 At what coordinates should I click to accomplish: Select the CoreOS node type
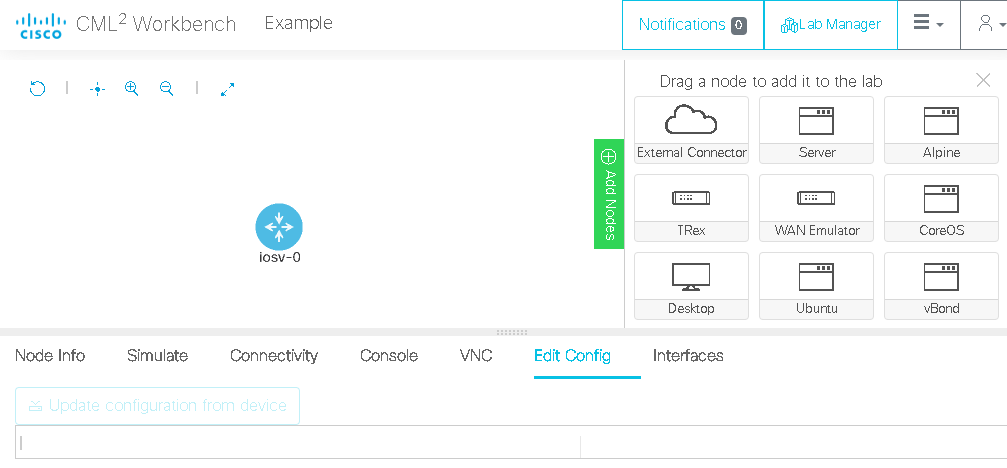(x=941, y=207)
